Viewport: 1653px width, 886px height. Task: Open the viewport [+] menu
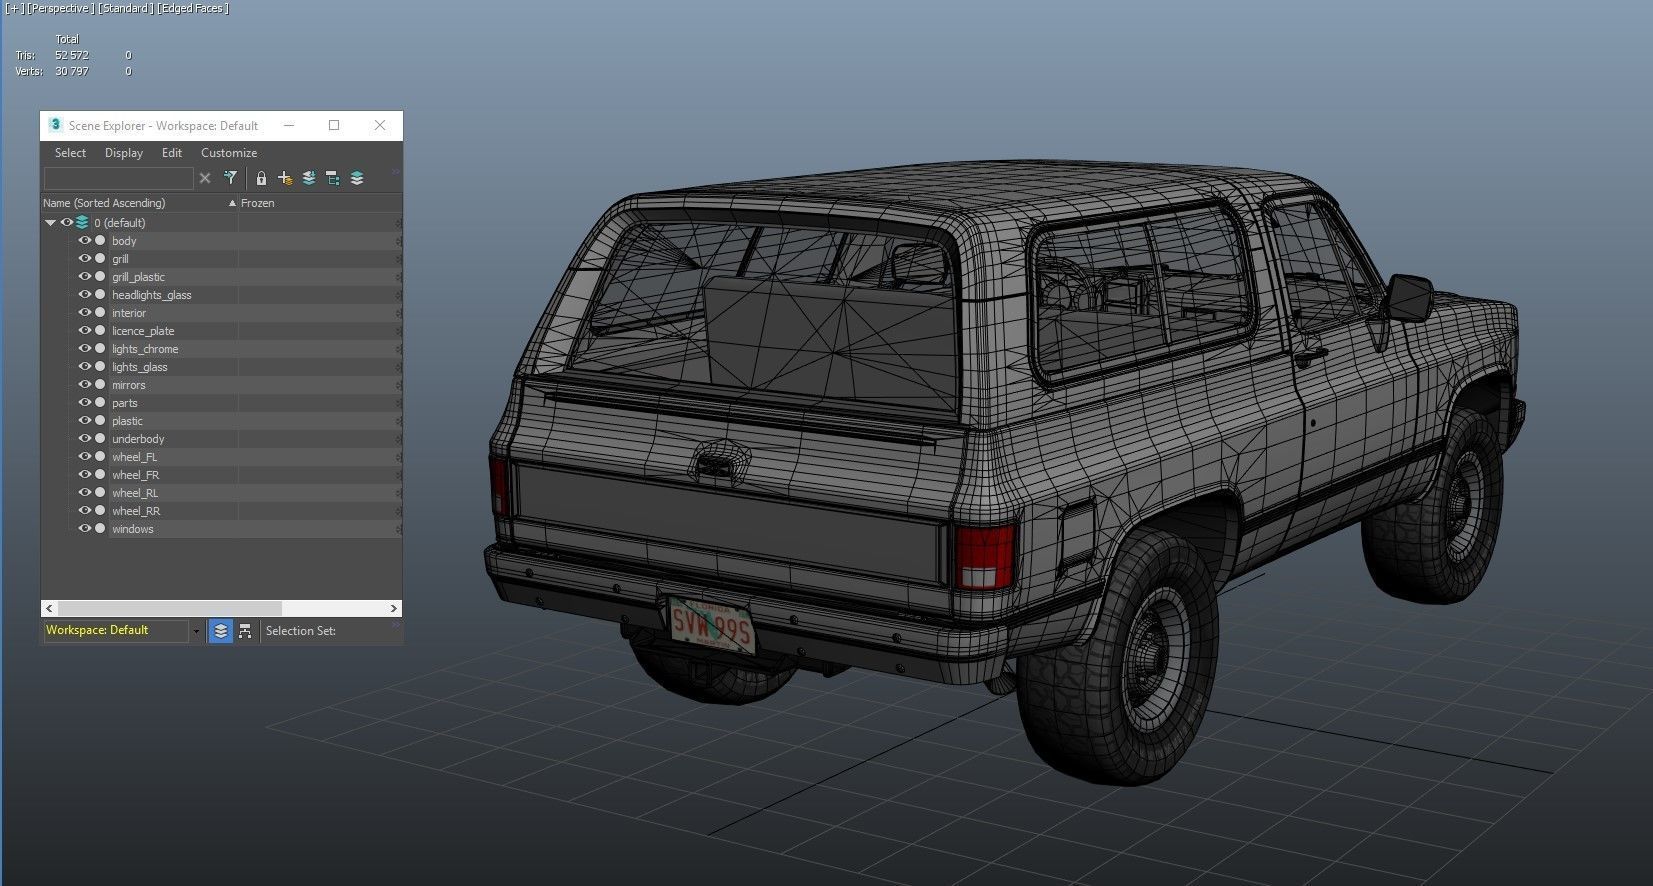14,8
